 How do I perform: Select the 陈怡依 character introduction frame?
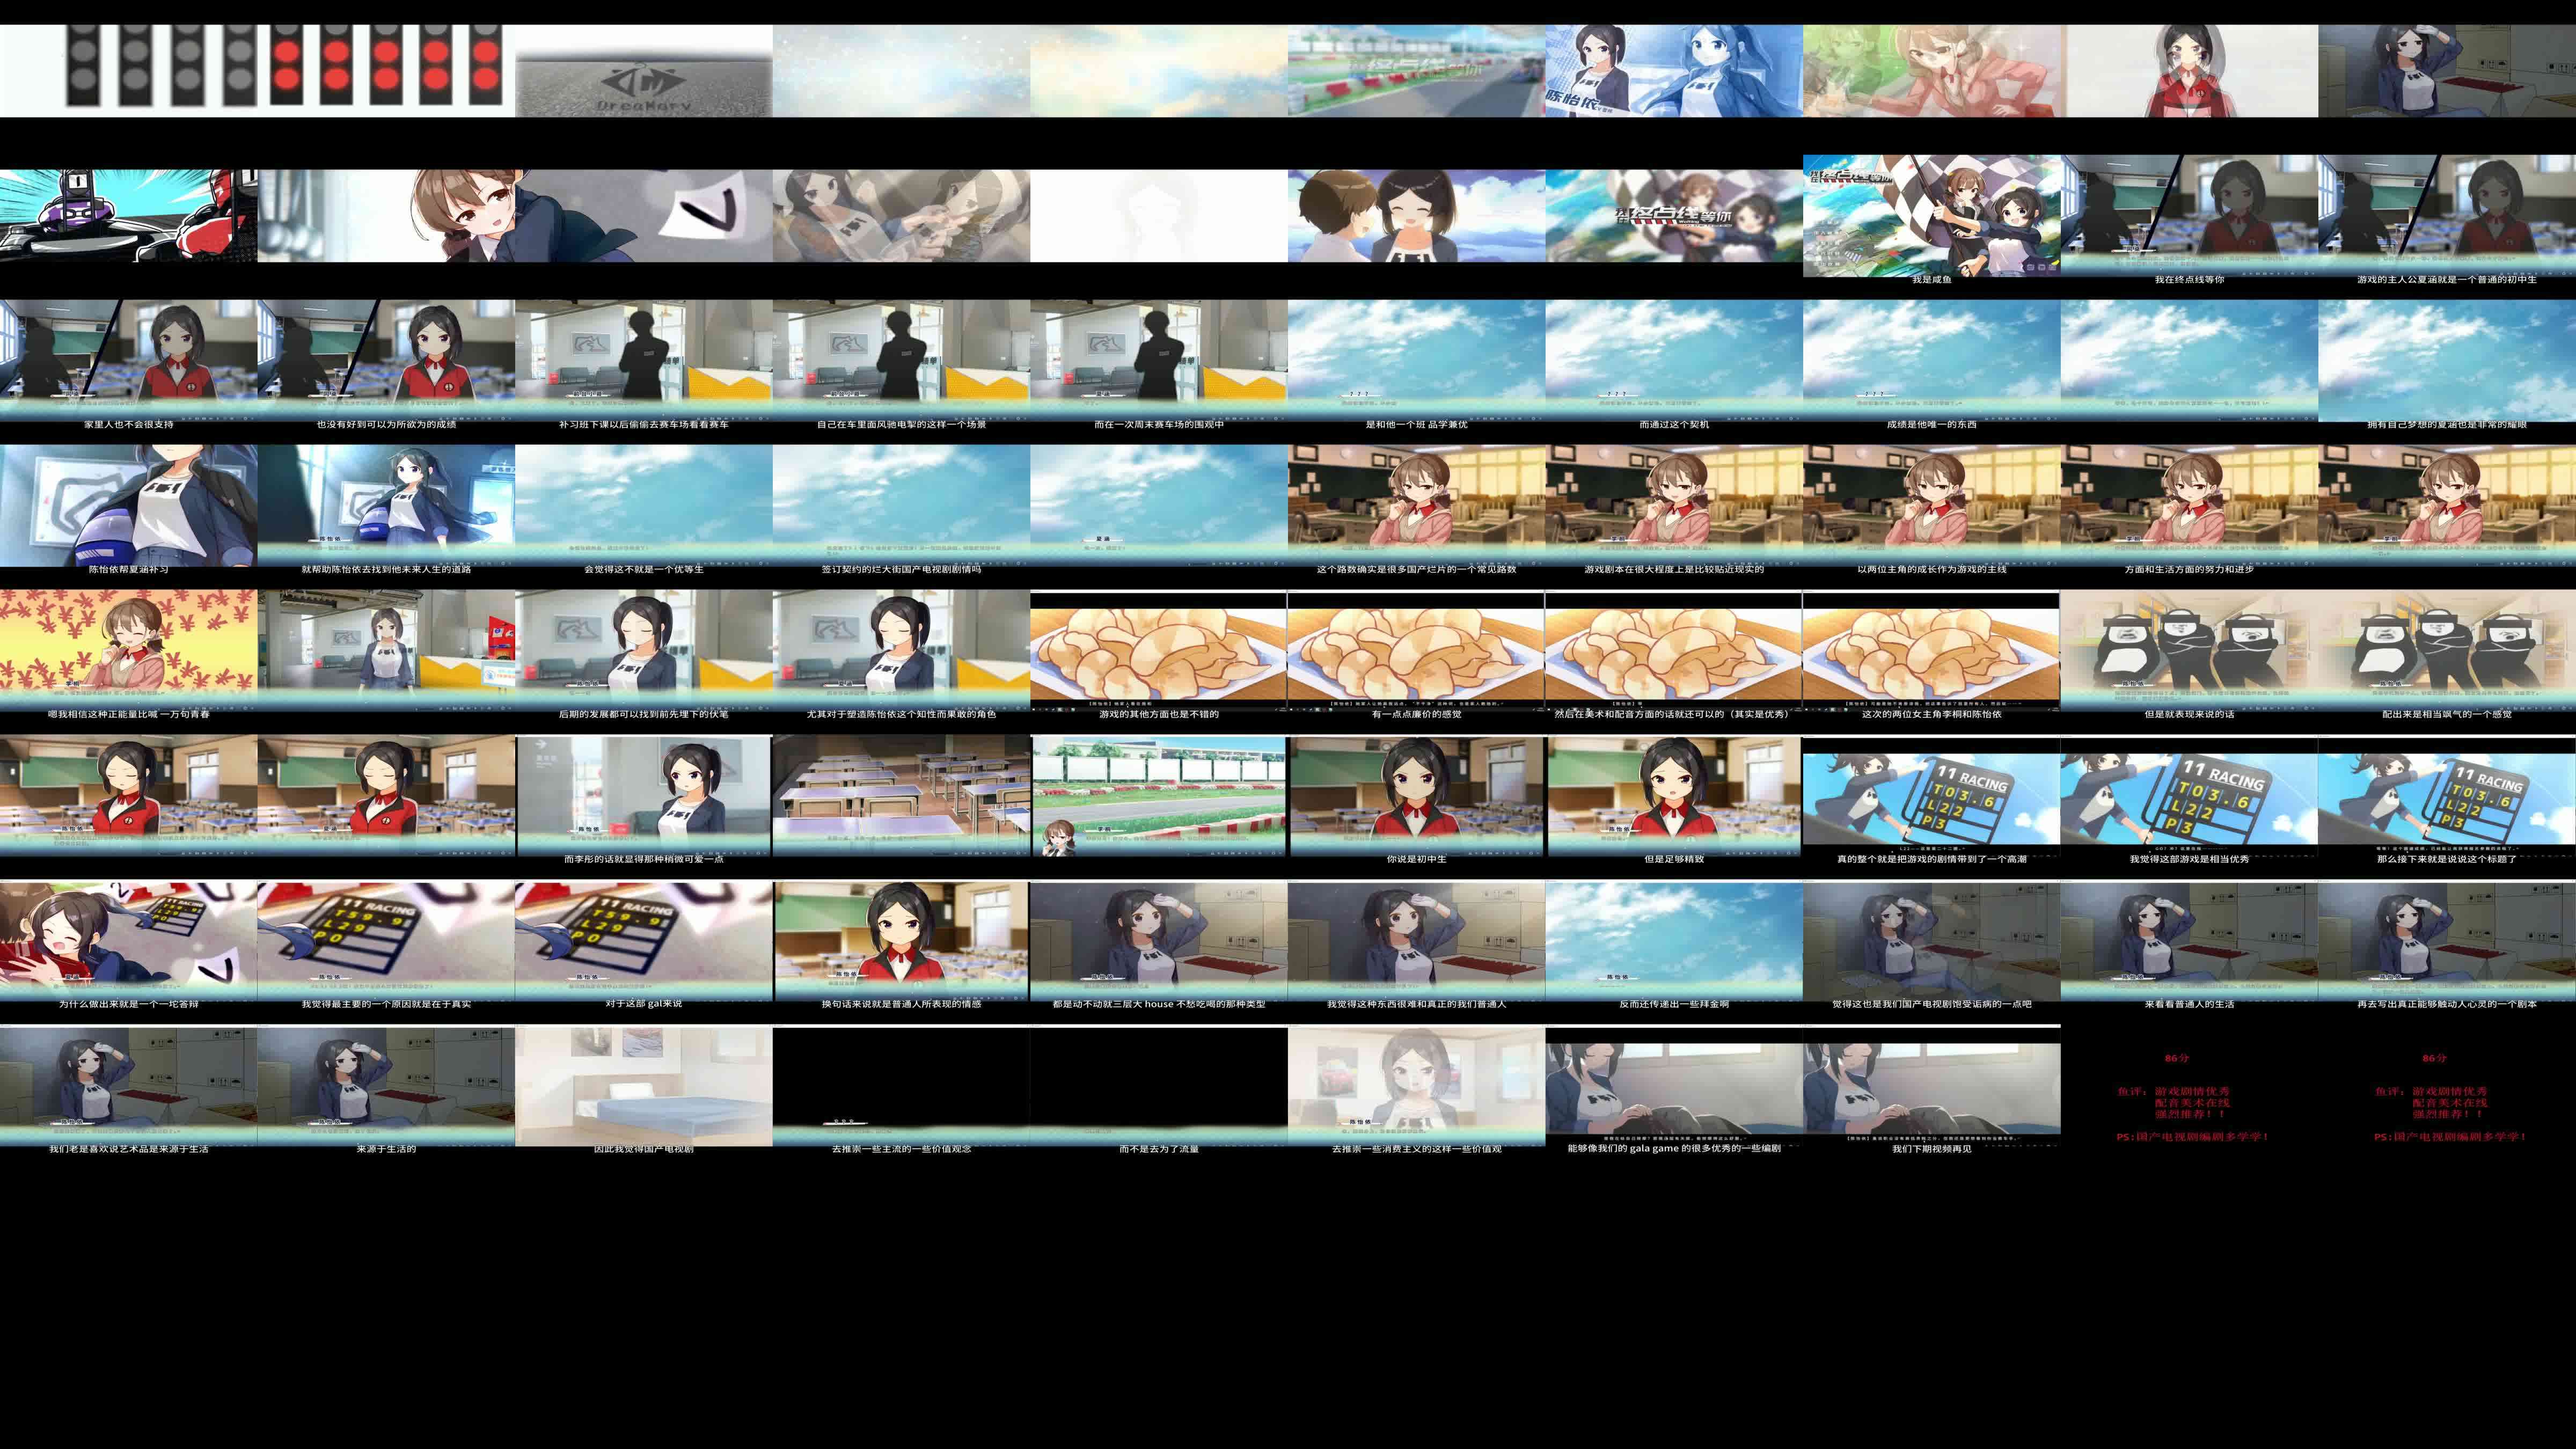point(1674,71)
